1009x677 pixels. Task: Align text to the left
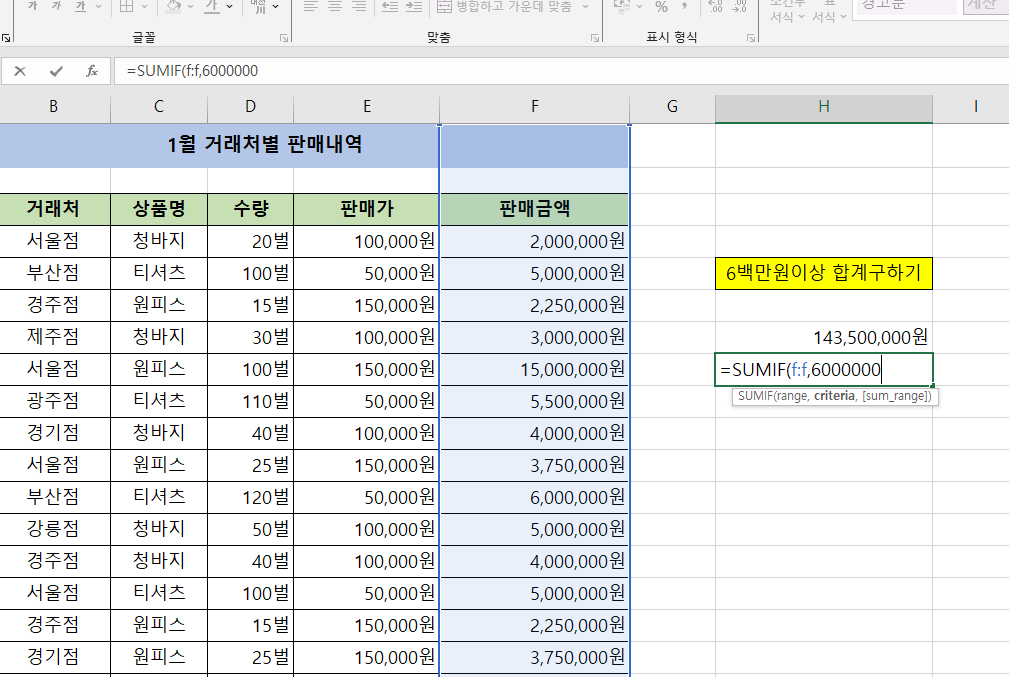[x=311, y=6]
